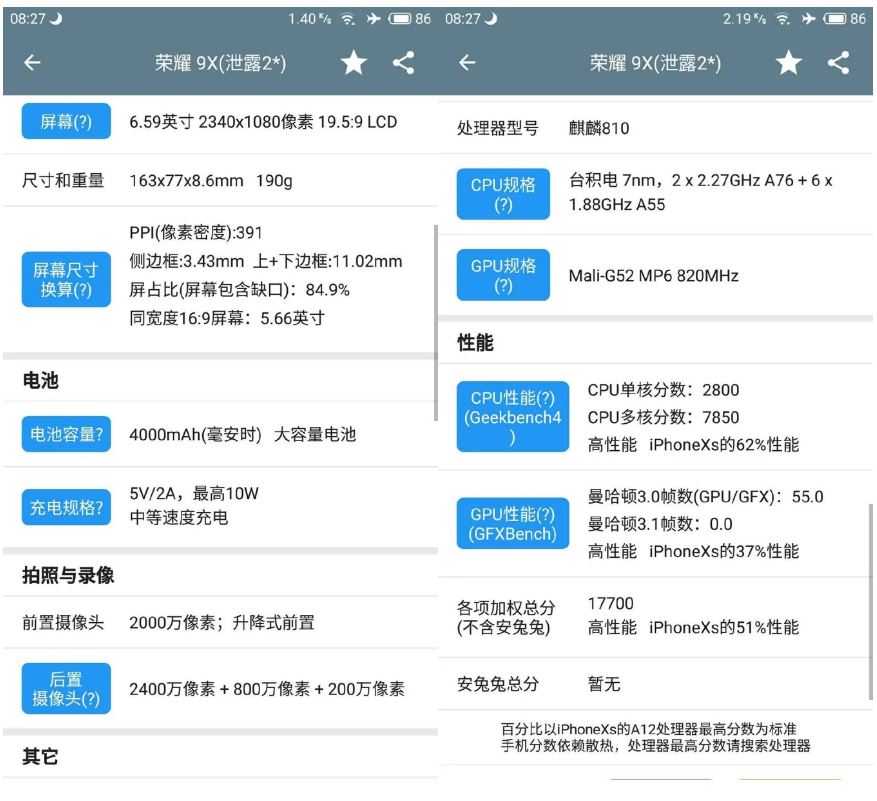The height and width of the screenshot is (801, 877).
Task: Tap the 电池容量? button
Action: pyautogui.click(x=66, y=434)
